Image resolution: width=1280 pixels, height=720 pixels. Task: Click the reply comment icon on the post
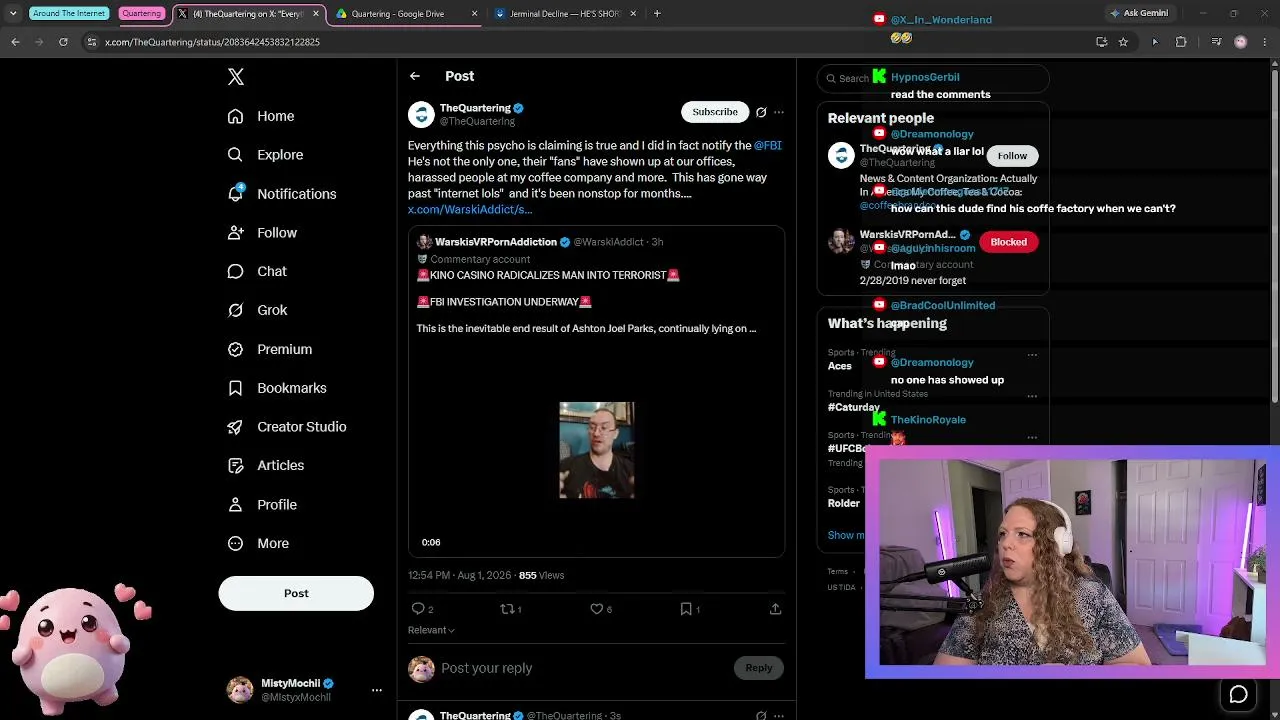[418, 609]
